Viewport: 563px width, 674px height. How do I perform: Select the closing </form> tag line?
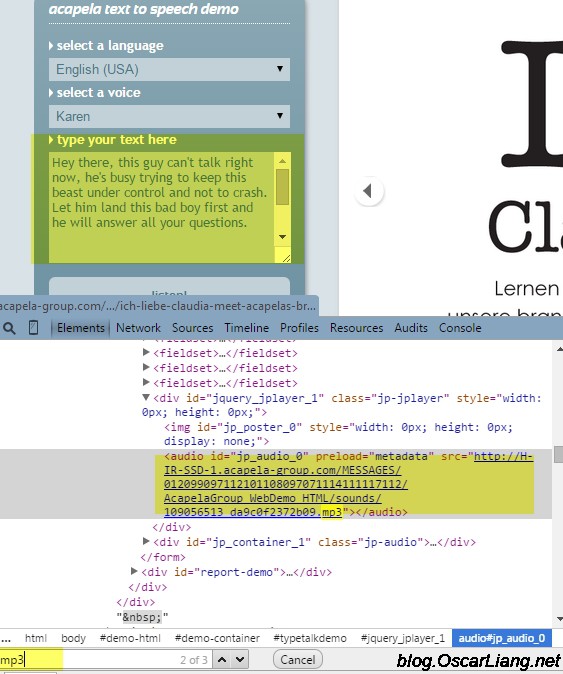click(x=163, y=557)
